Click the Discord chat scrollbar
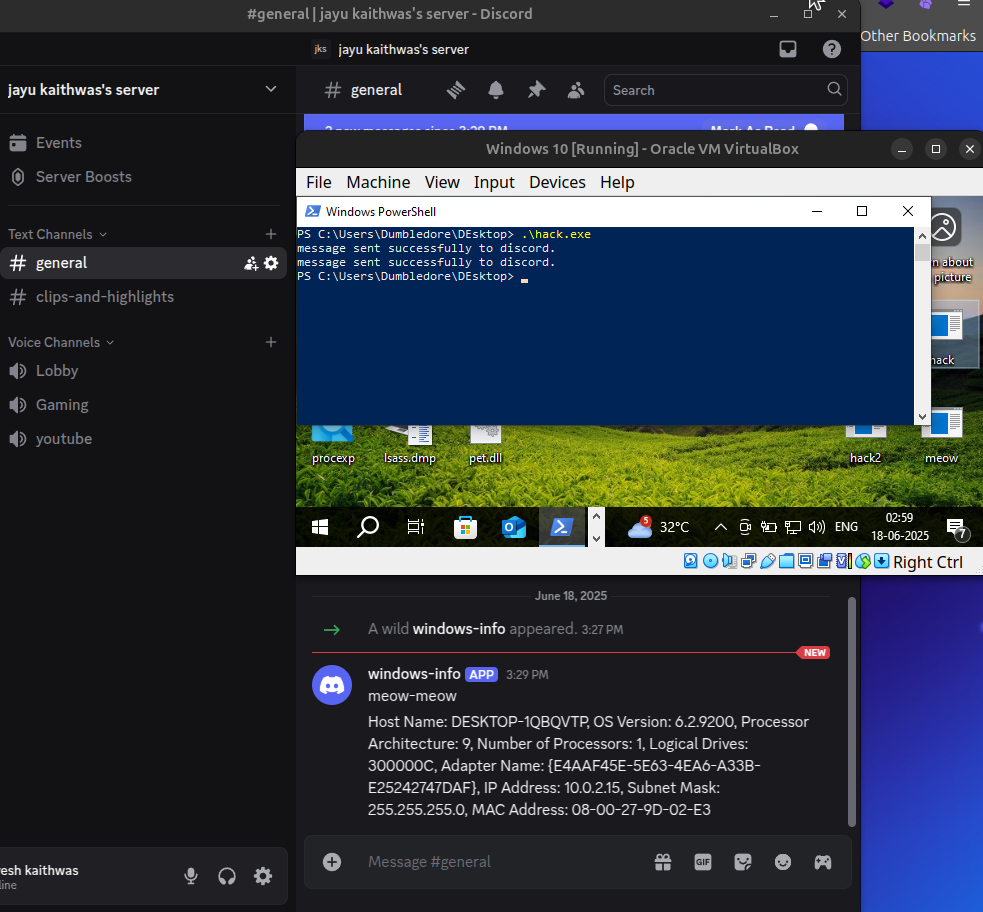This screenshot has width=983, height=912. (851, 712)
